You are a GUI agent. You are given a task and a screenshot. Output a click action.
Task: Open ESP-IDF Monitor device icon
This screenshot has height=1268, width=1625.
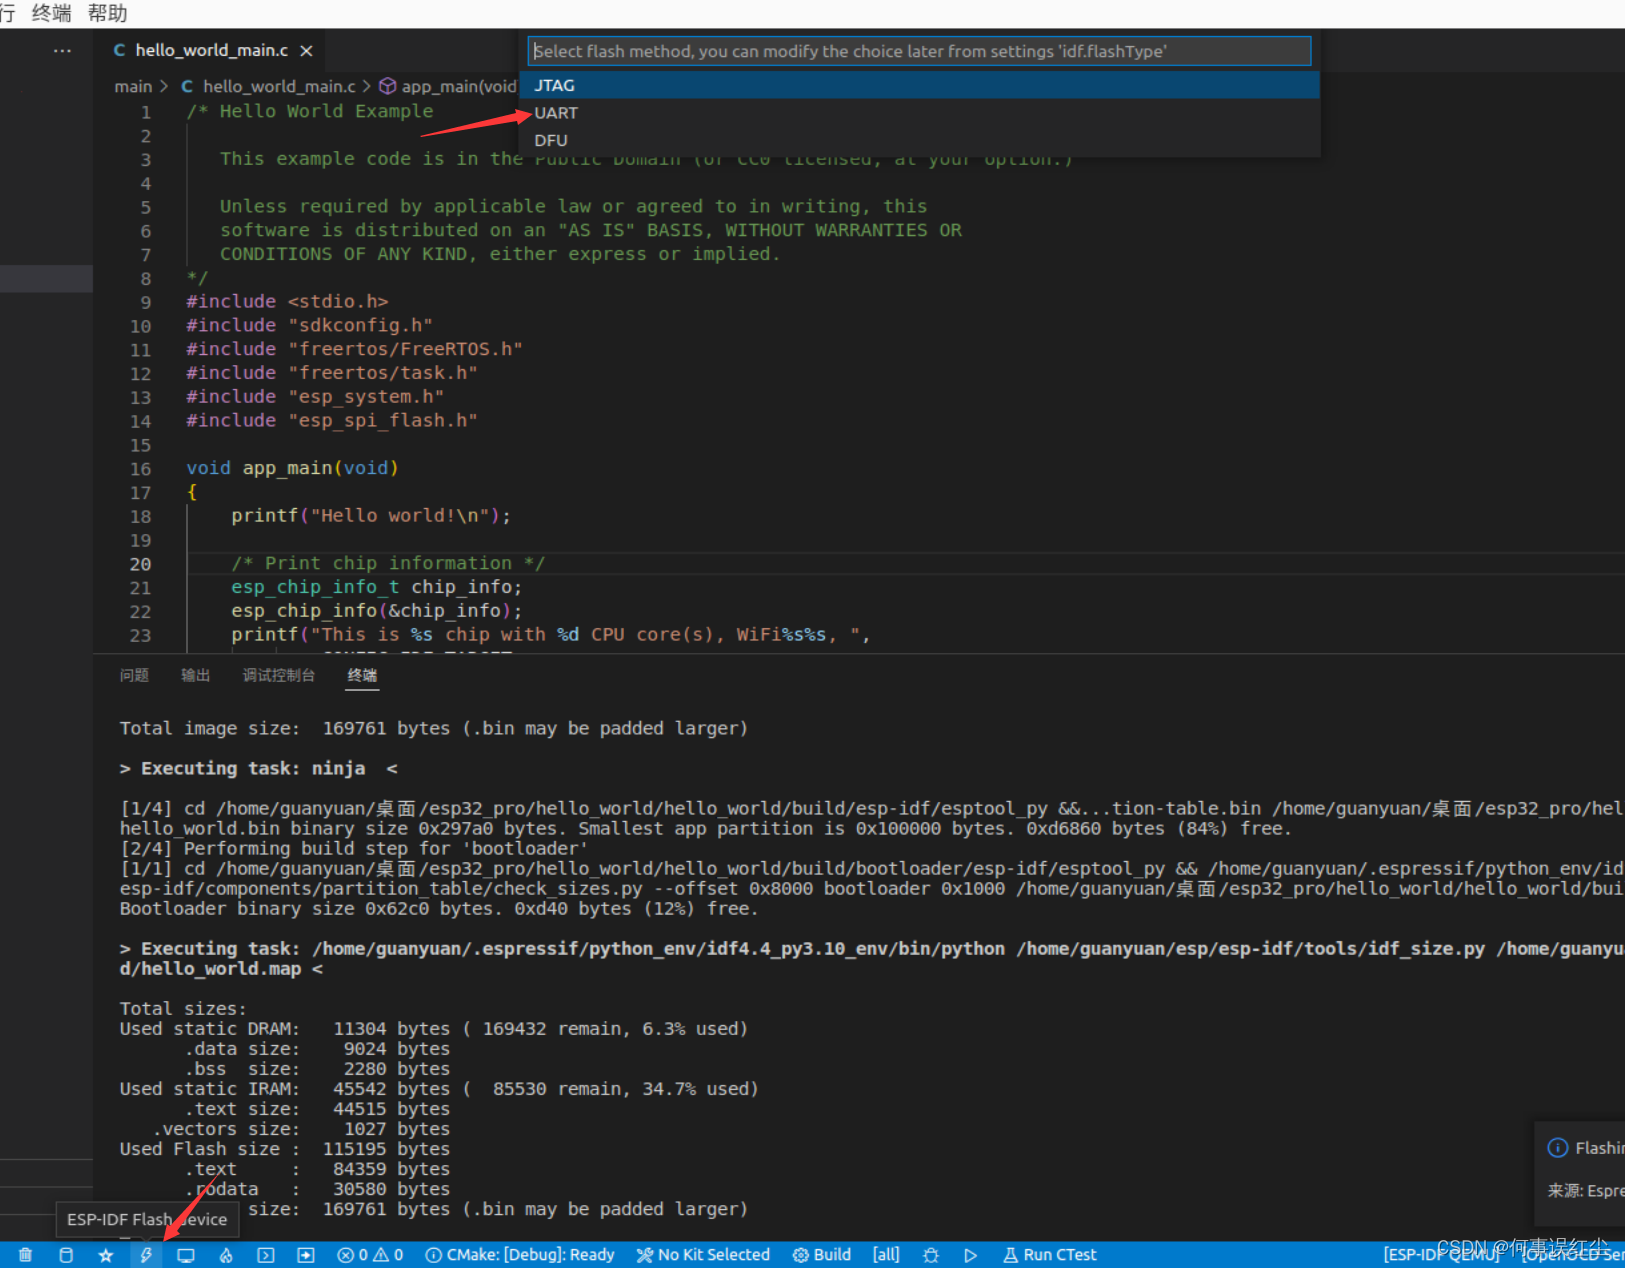(186, 1255)
